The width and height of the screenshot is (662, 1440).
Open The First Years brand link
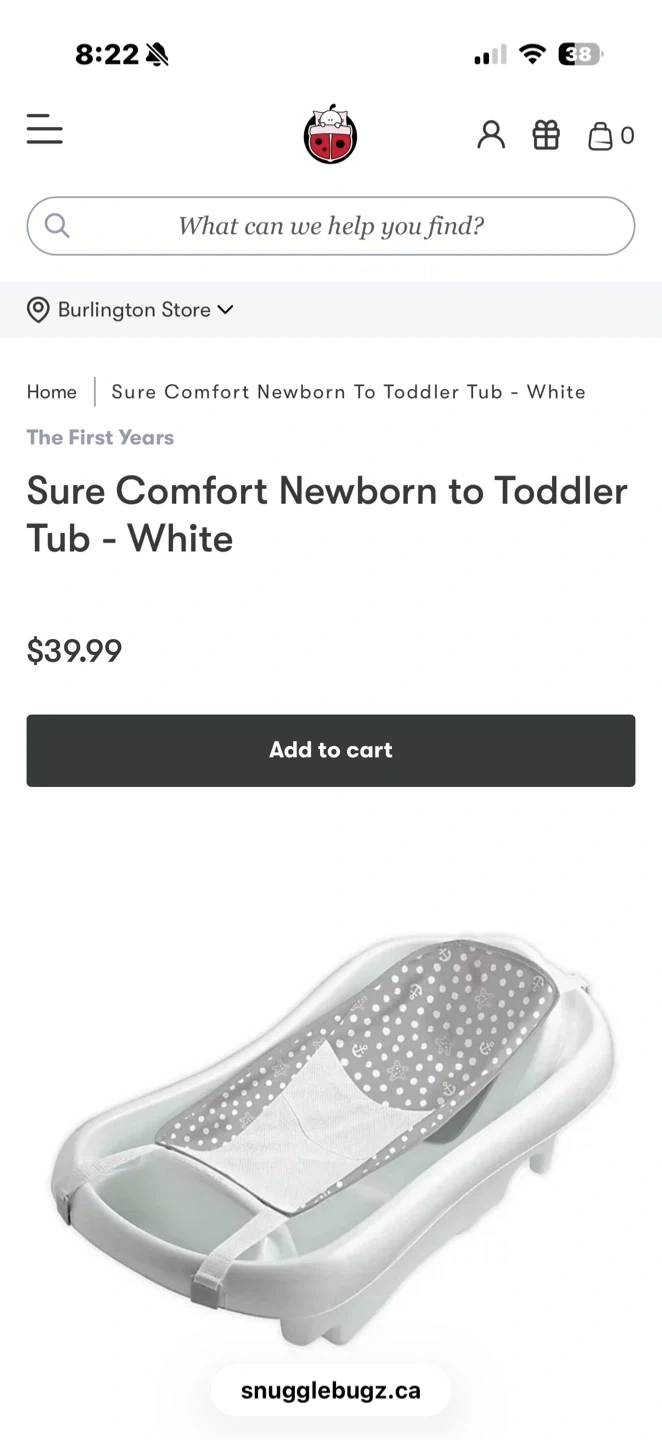pos(100,437)
